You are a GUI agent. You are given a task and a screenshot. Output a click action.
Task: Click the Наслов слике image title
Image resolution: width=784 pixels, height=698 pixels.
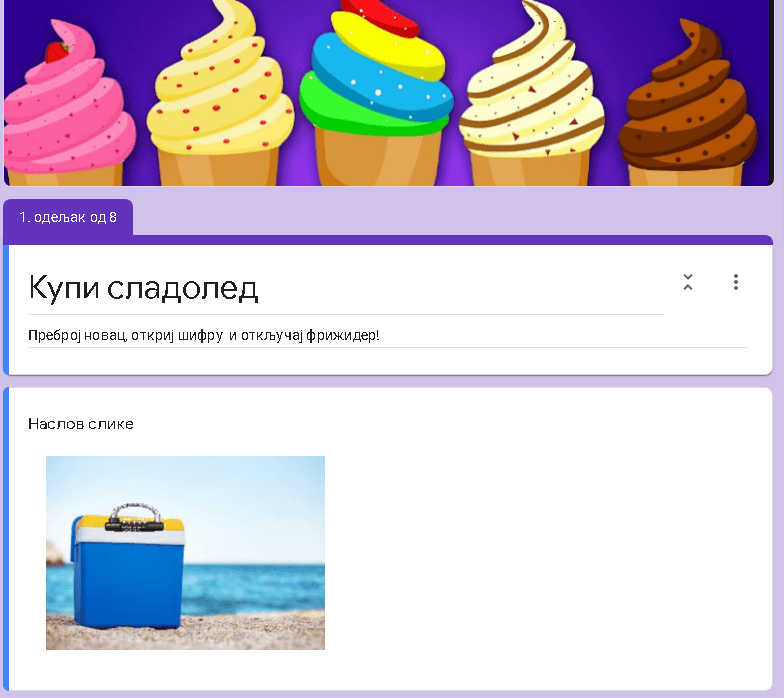81,424
